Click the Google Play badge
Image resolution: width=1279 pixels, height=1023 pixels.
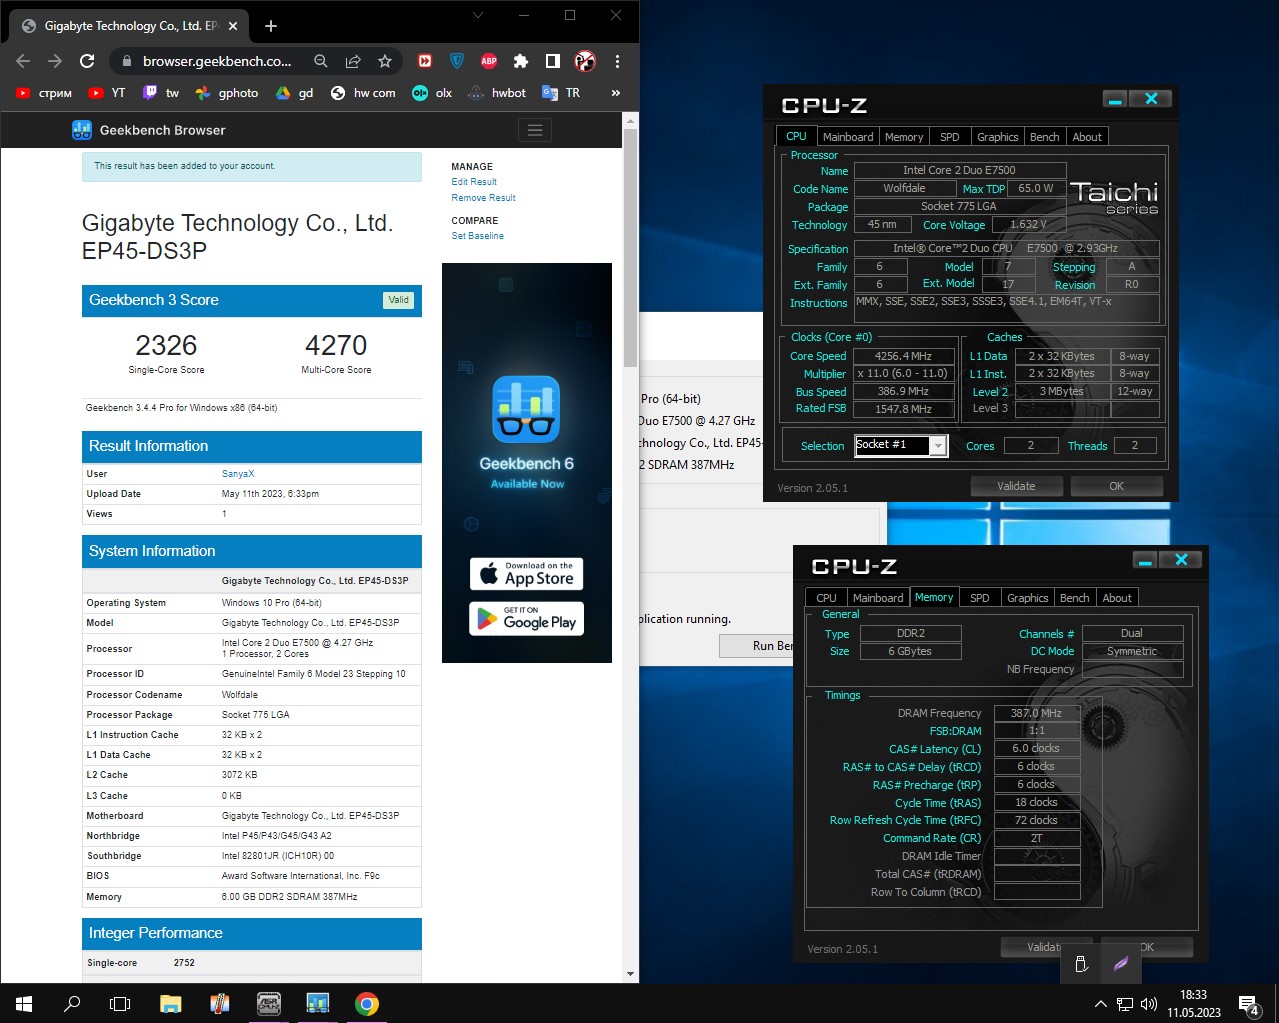526,618
